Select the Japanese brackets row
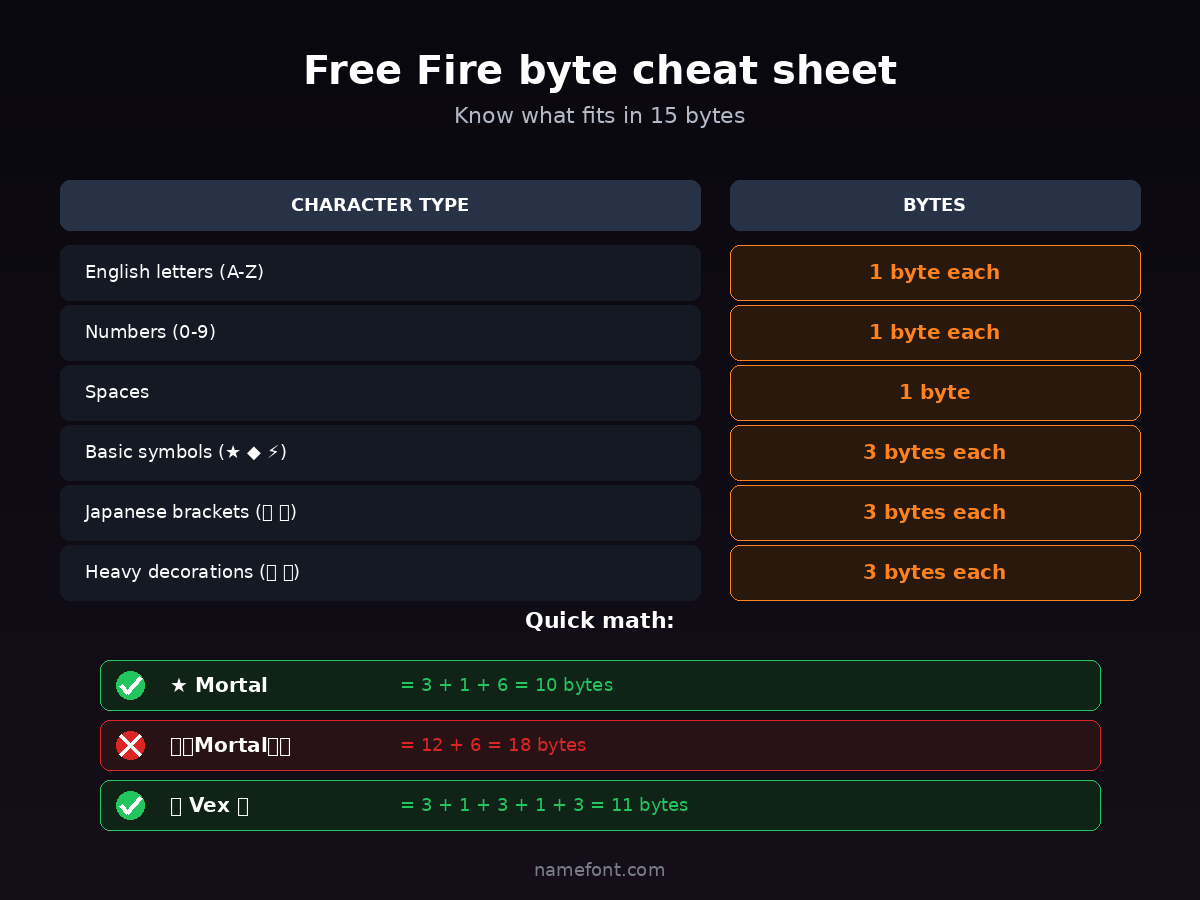 coord(380,512)
